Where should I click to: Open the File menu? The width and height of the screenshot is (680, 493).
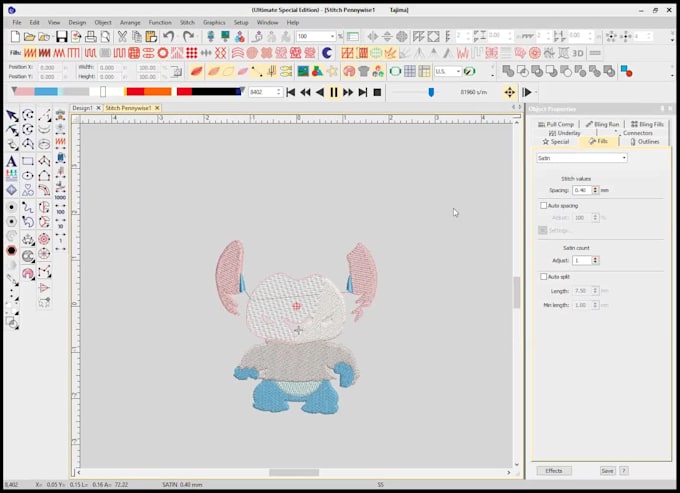click(16, 22)
